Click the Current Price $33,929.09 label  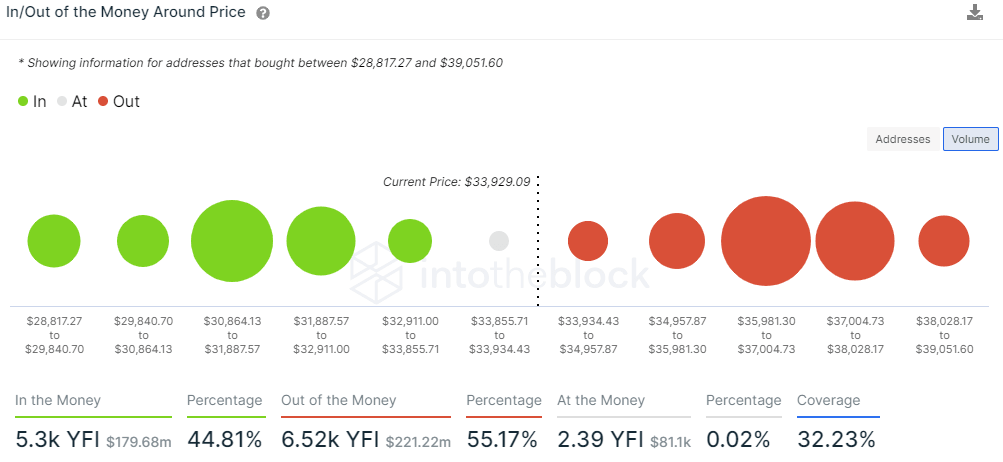coord(455,183)
